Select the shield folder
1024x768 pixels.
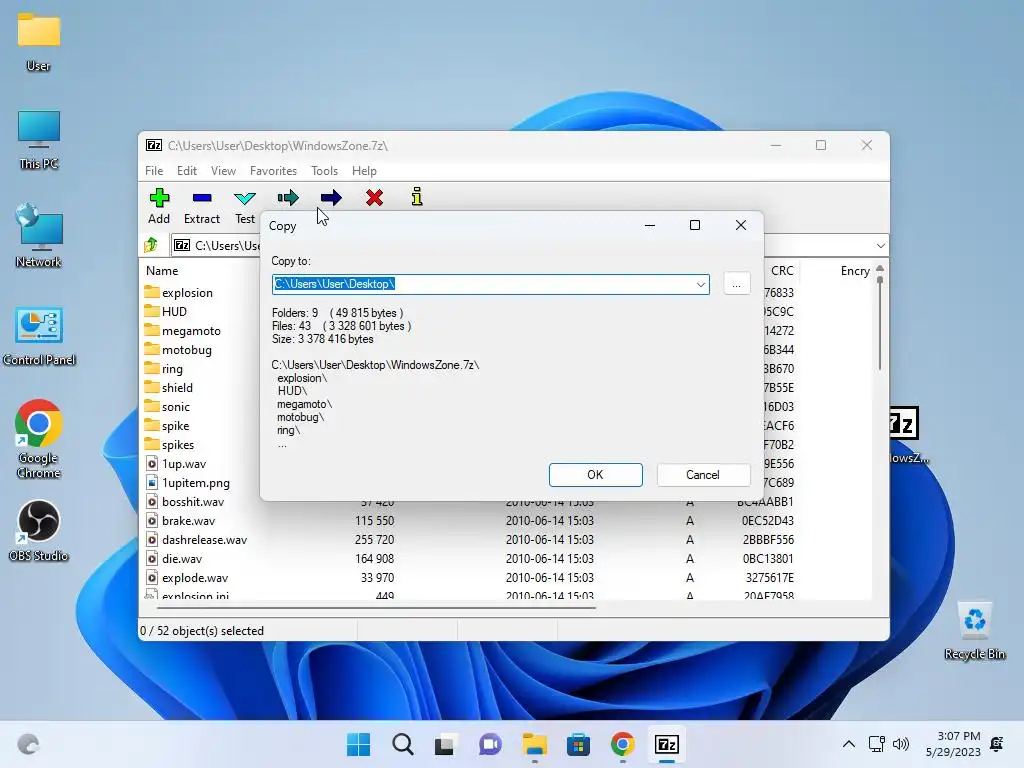[168, 387]
